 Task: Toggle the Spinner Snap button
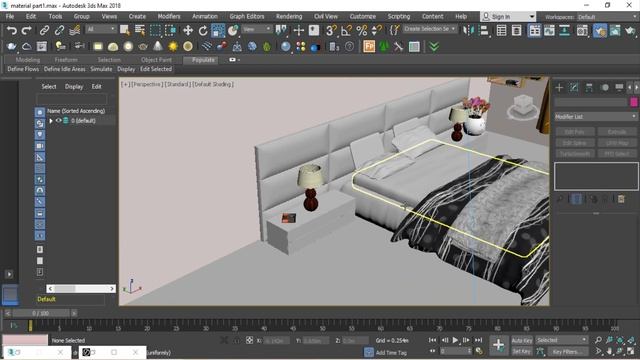[x=377, y=30]
